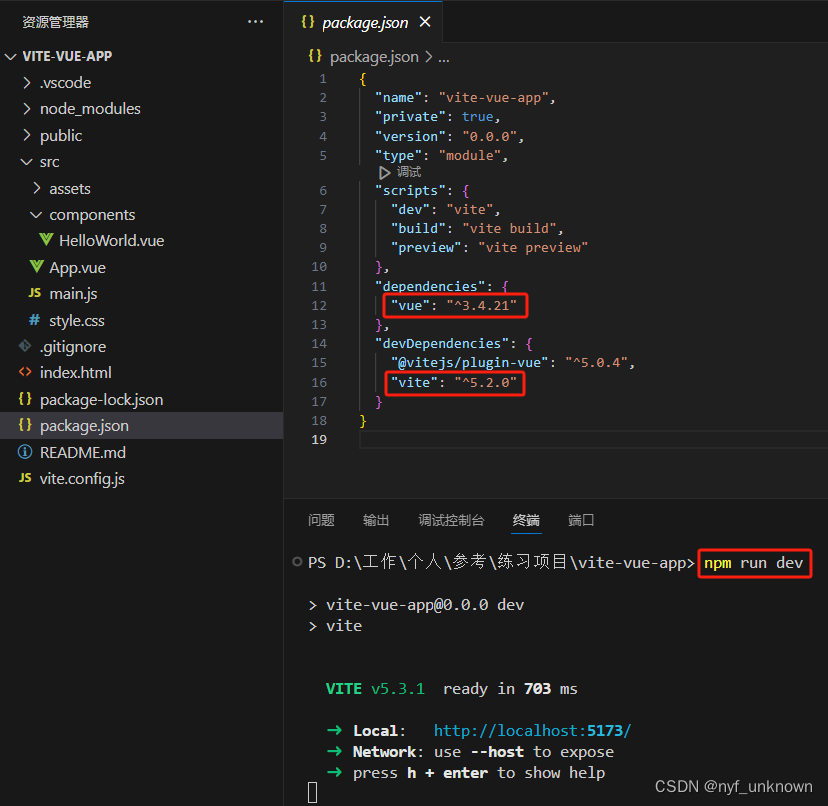This screenshot has width=828, height=806.
Task: Click the info icon beside README.md
Action: tap(25, 452)
